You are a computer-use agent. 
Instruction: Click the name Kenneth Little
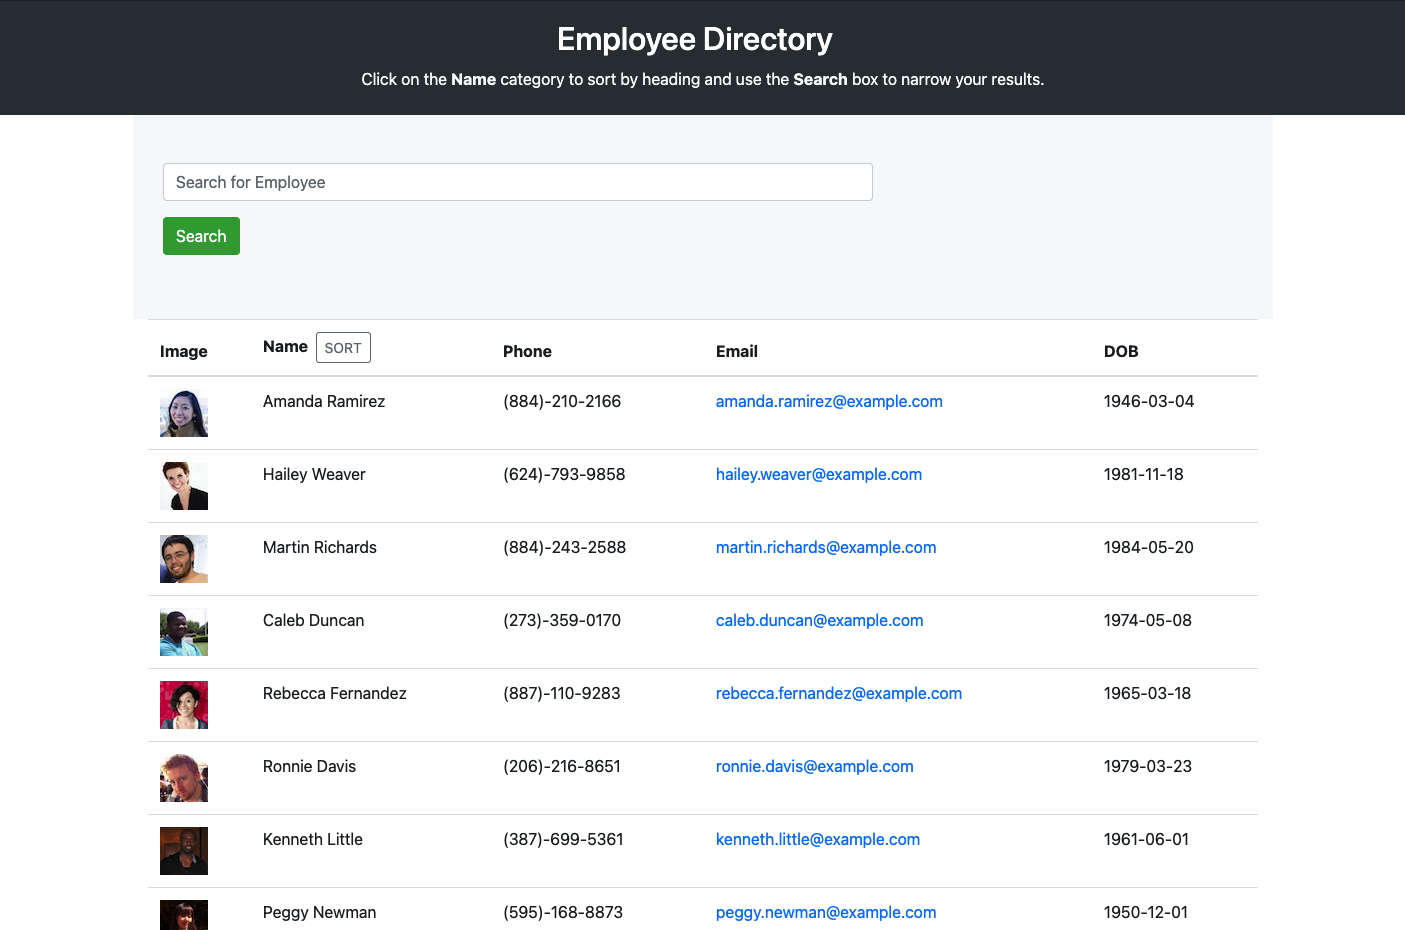[x=313, y=839]
